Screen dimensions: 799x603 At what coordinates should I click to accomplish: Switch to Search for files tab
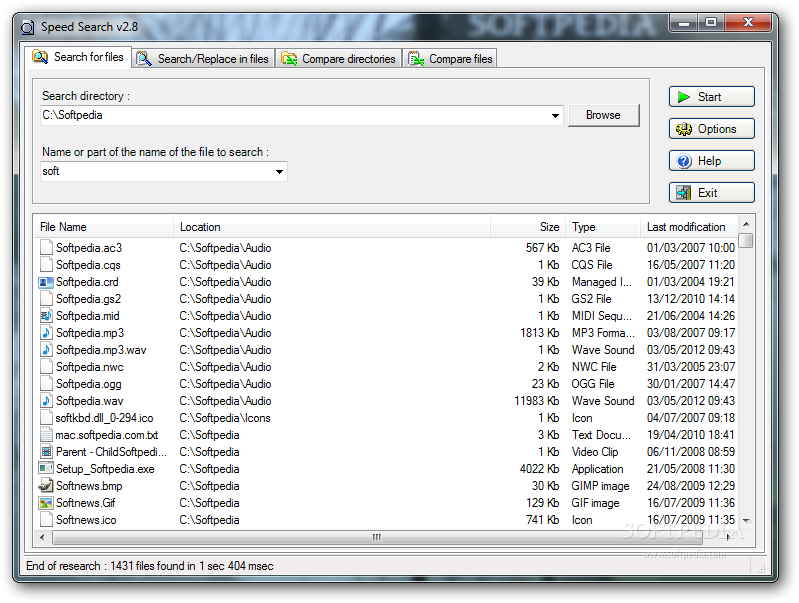[78, 57]
